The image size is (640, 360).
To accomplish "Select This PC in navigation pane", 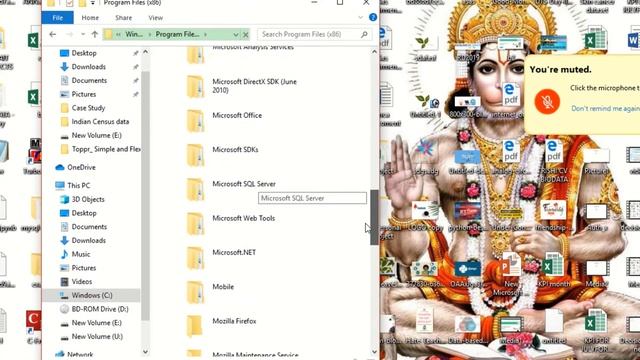I will pos(78,185).
